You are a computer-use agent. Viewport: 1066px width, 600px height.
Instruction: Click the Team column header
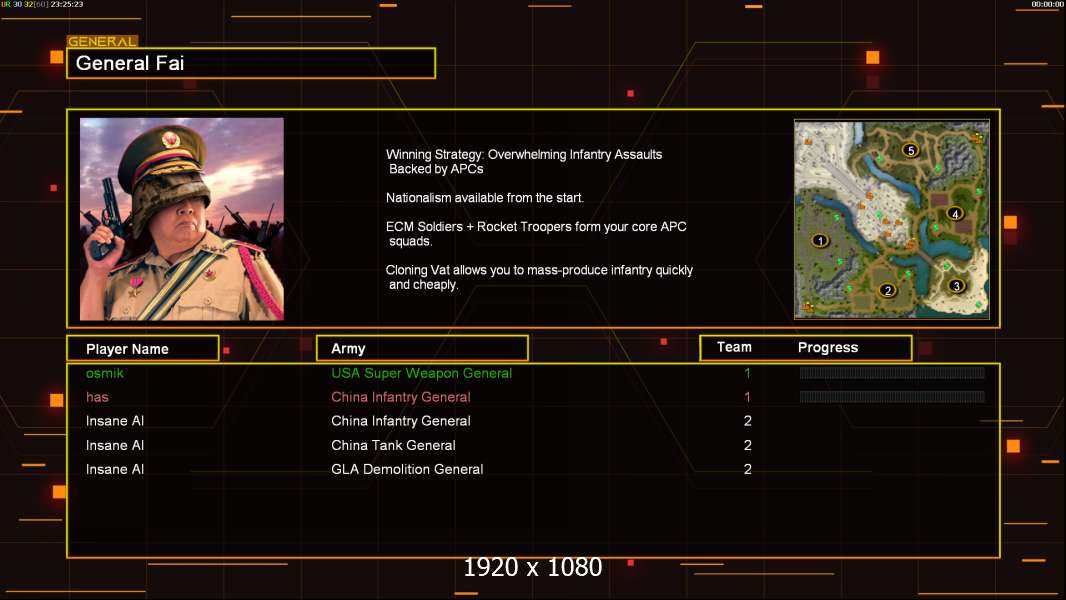[734, 347]
